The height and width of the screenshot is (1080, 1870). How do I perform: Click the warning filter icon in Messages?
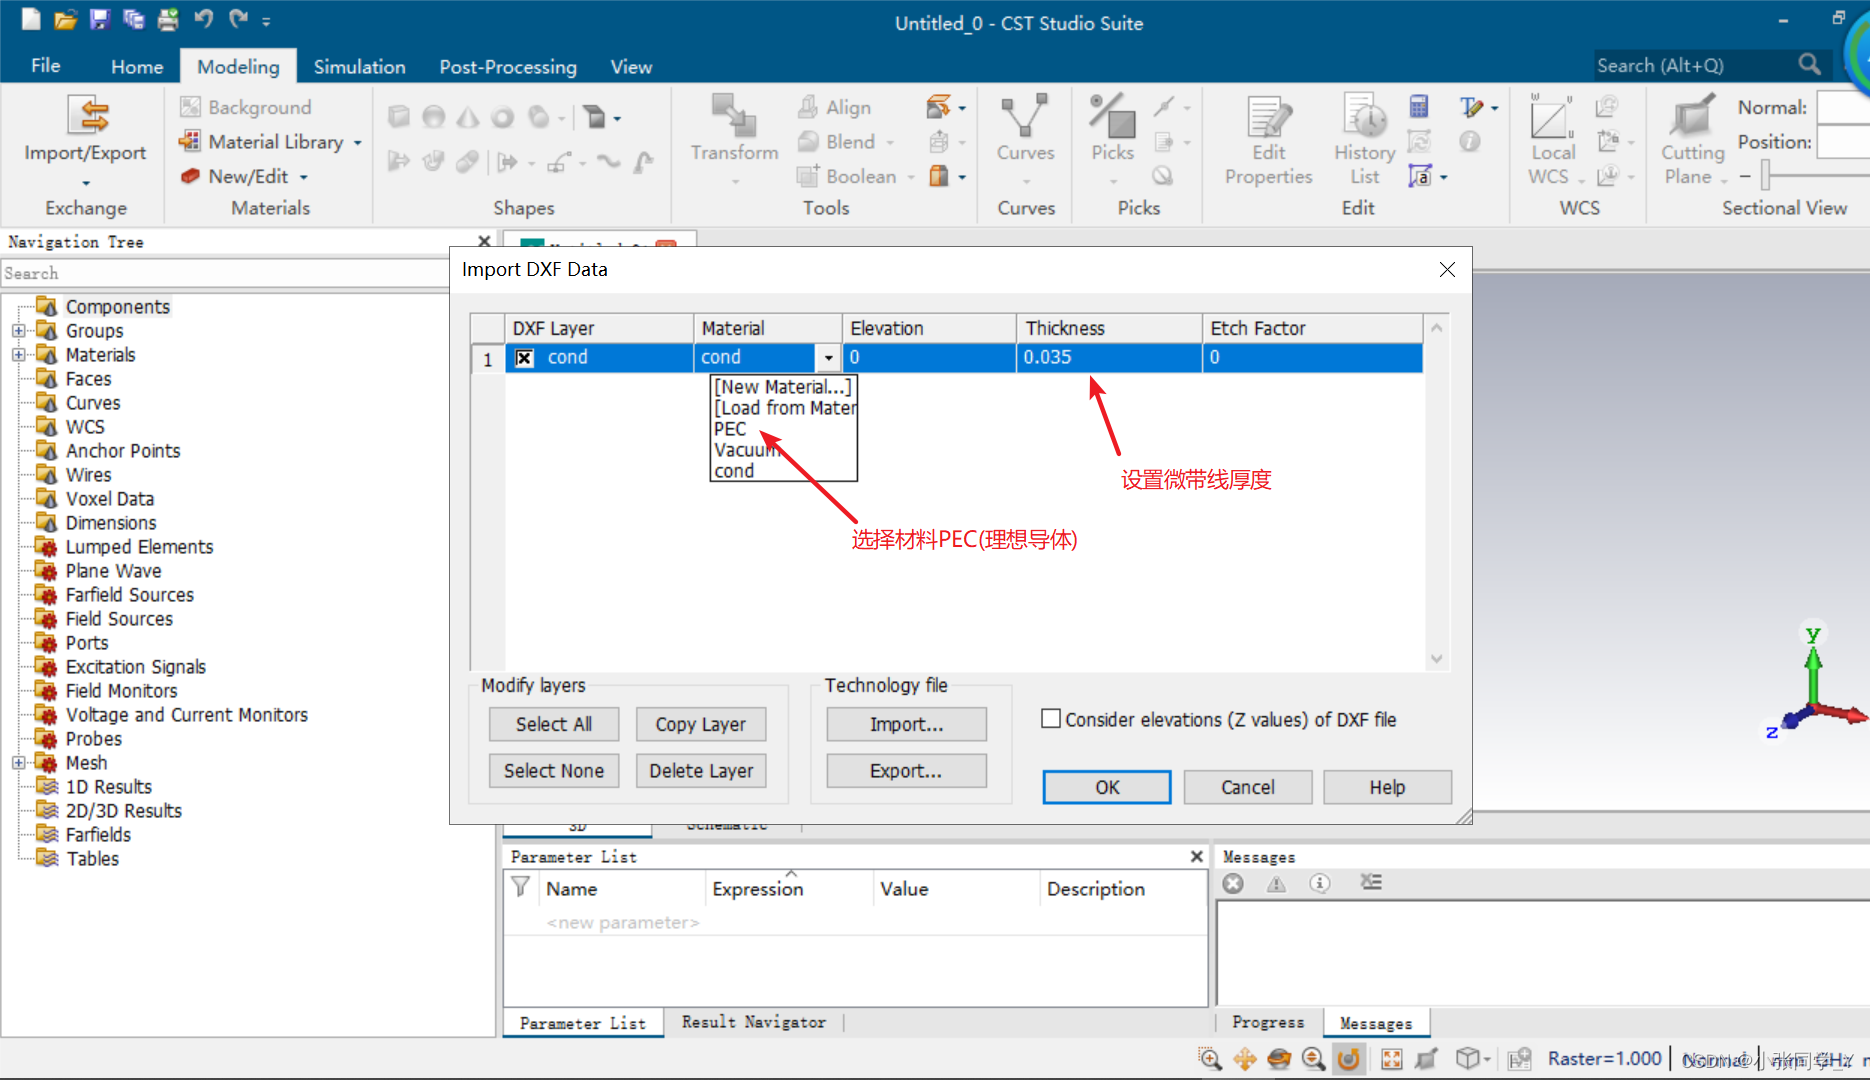point(1276,883)
